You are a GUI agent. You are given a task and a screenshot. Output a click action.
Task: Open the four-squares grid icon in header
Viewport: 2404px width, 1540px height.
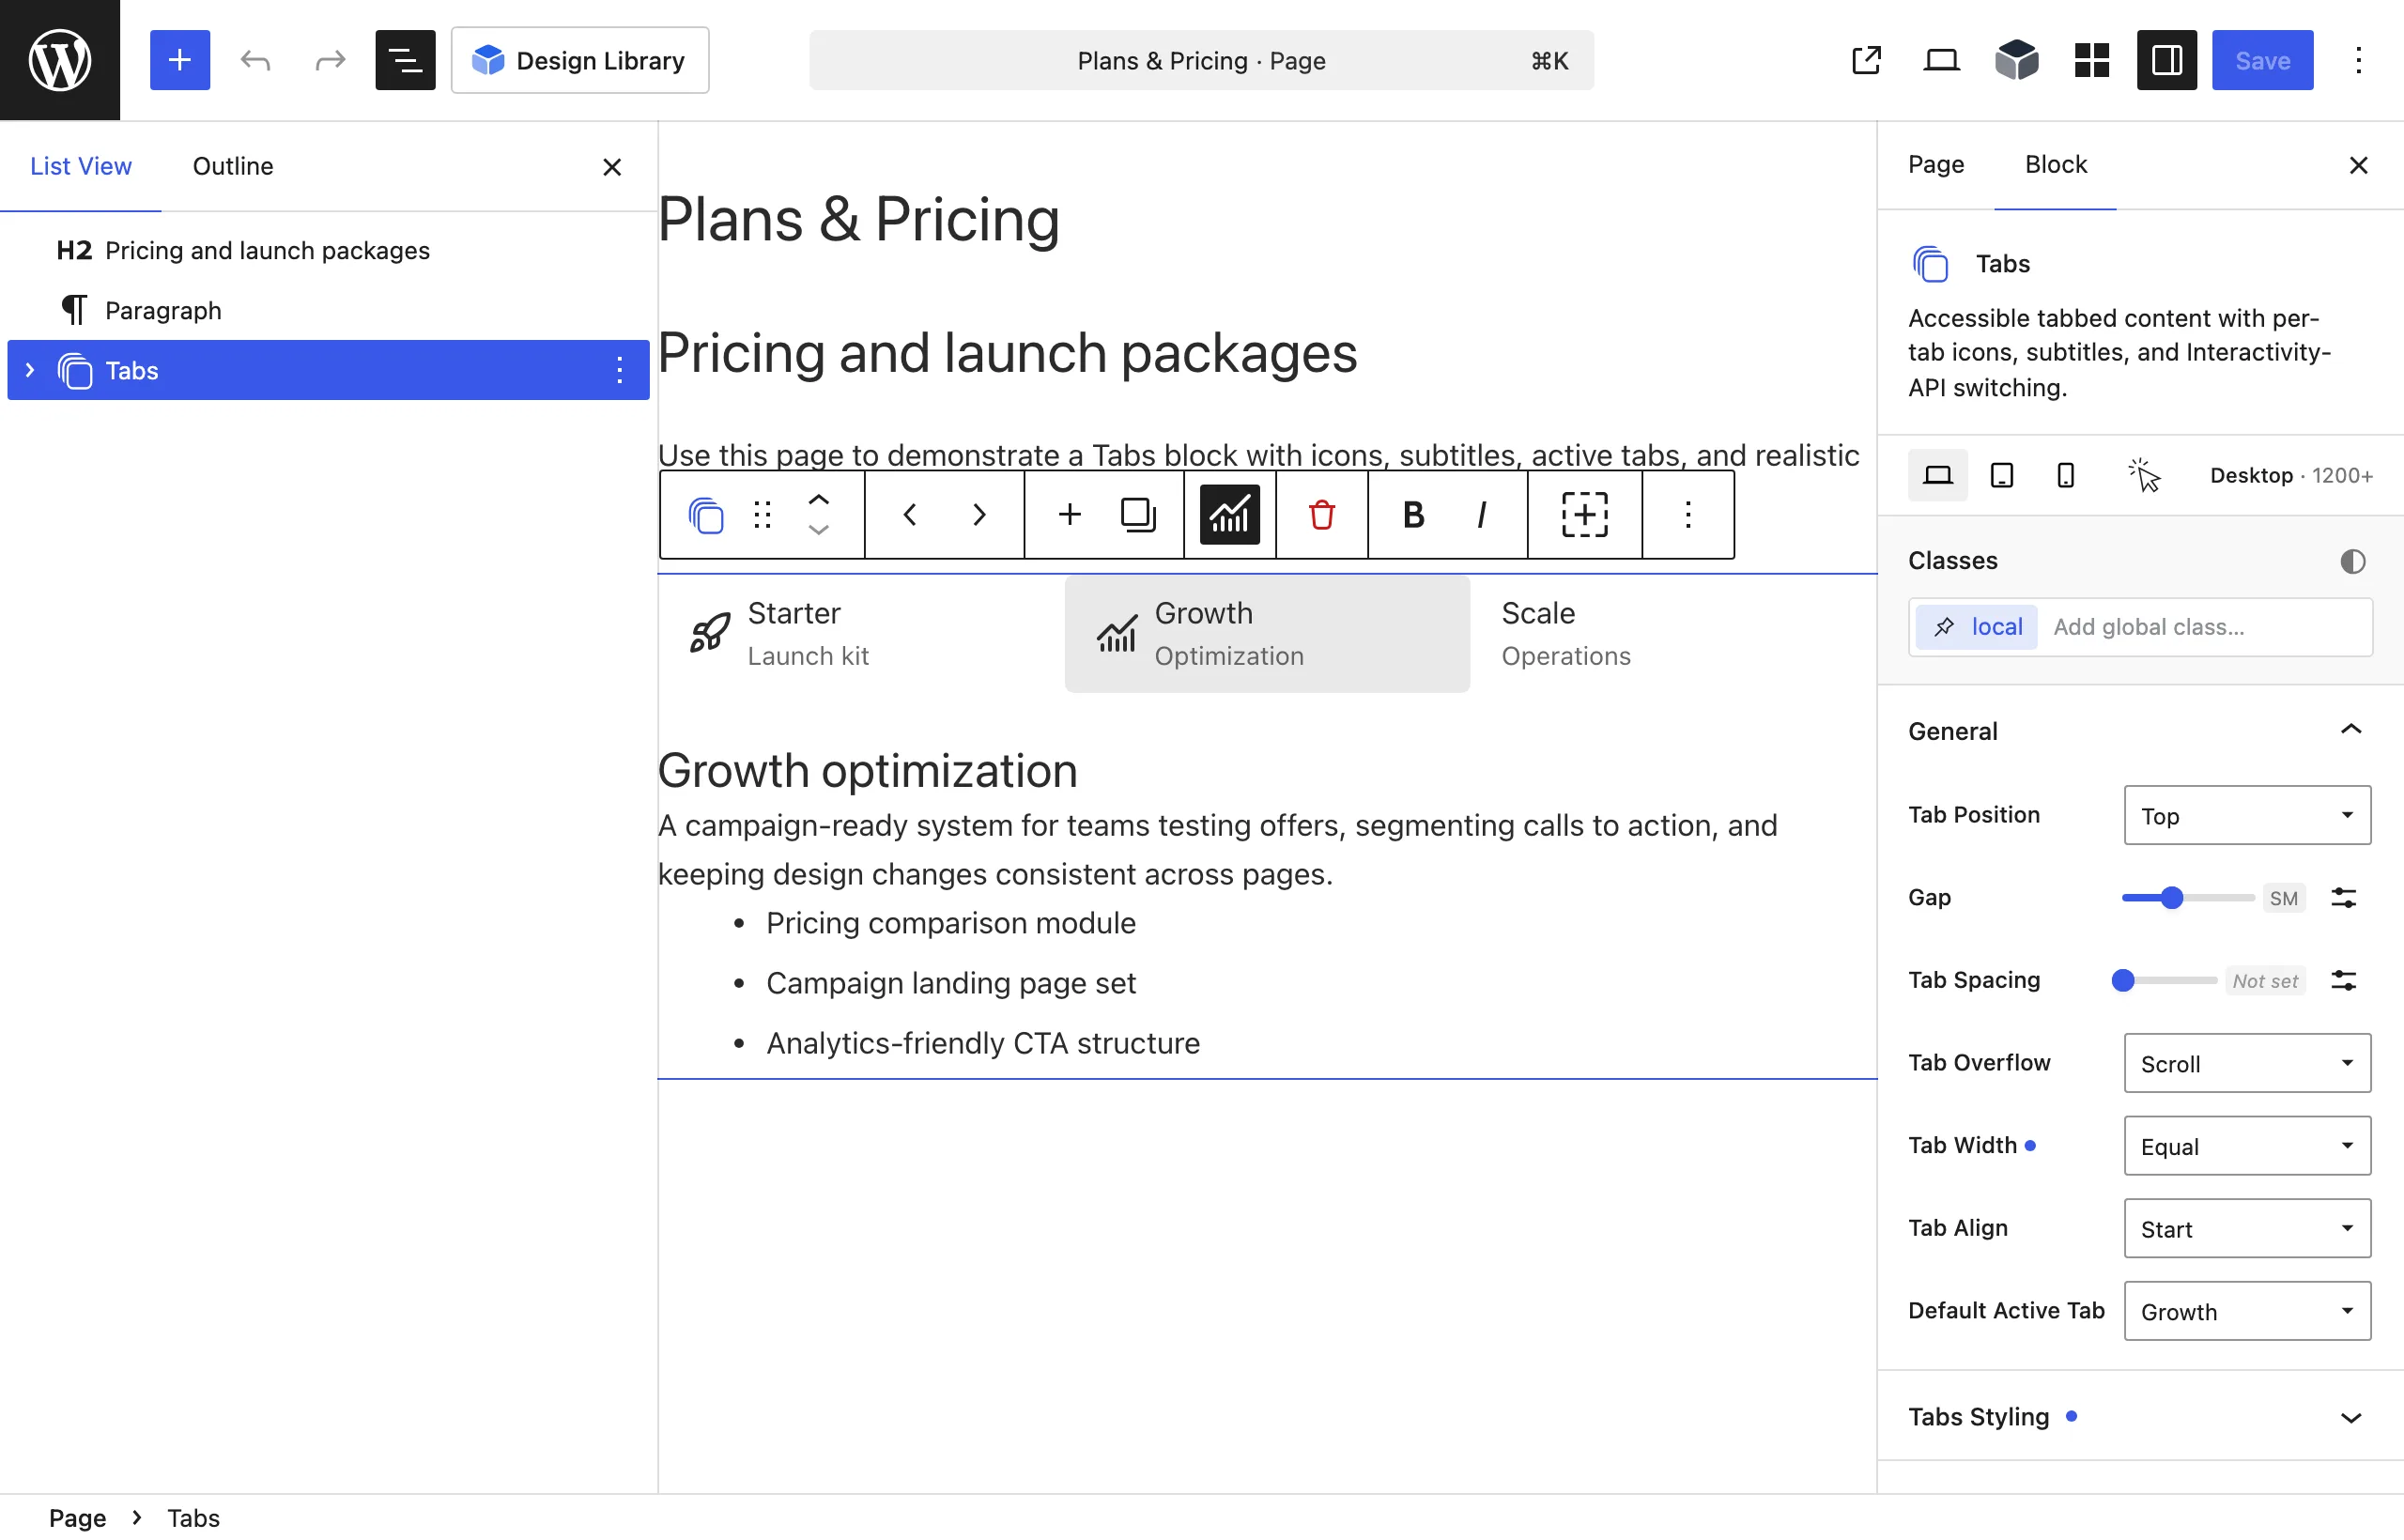pos(2091,60)
